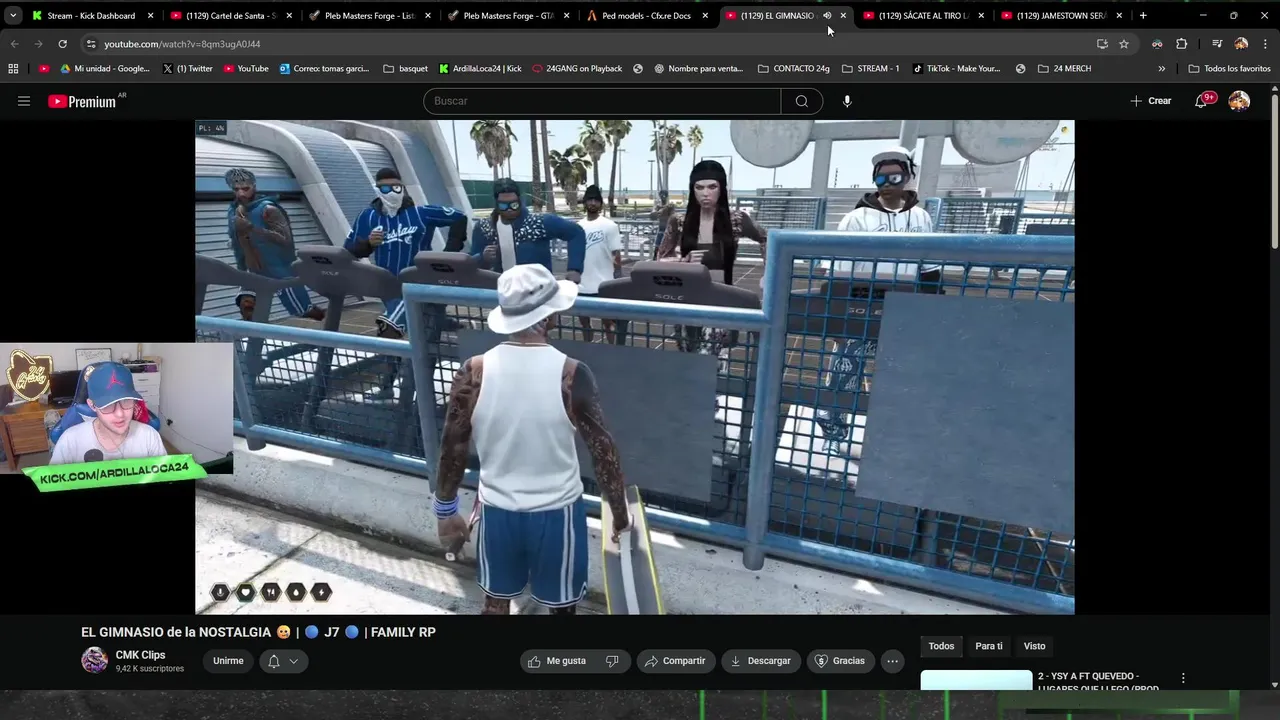Open YouTube notifications bell
The width and height of the screenshot is (1280, 720).
pos(1201,101)
